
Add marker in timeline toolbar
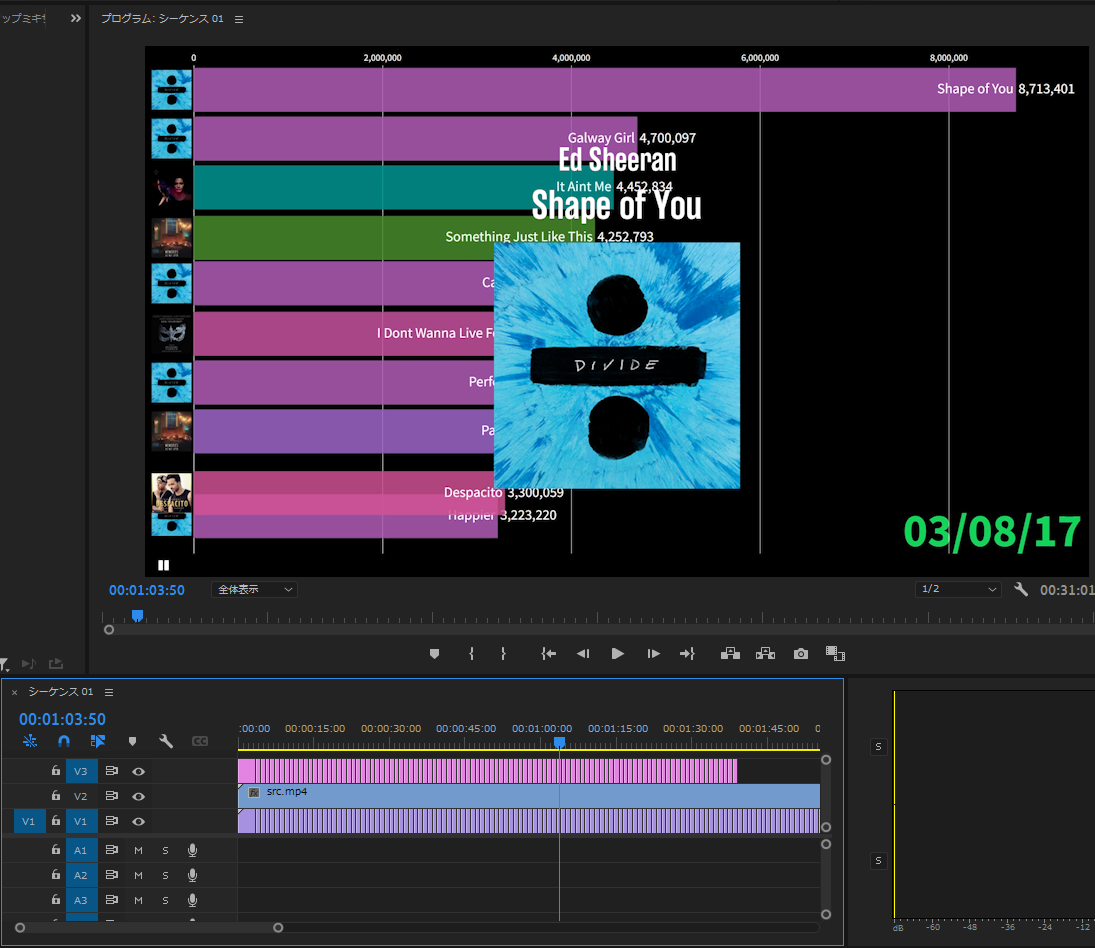coord(132,741)
